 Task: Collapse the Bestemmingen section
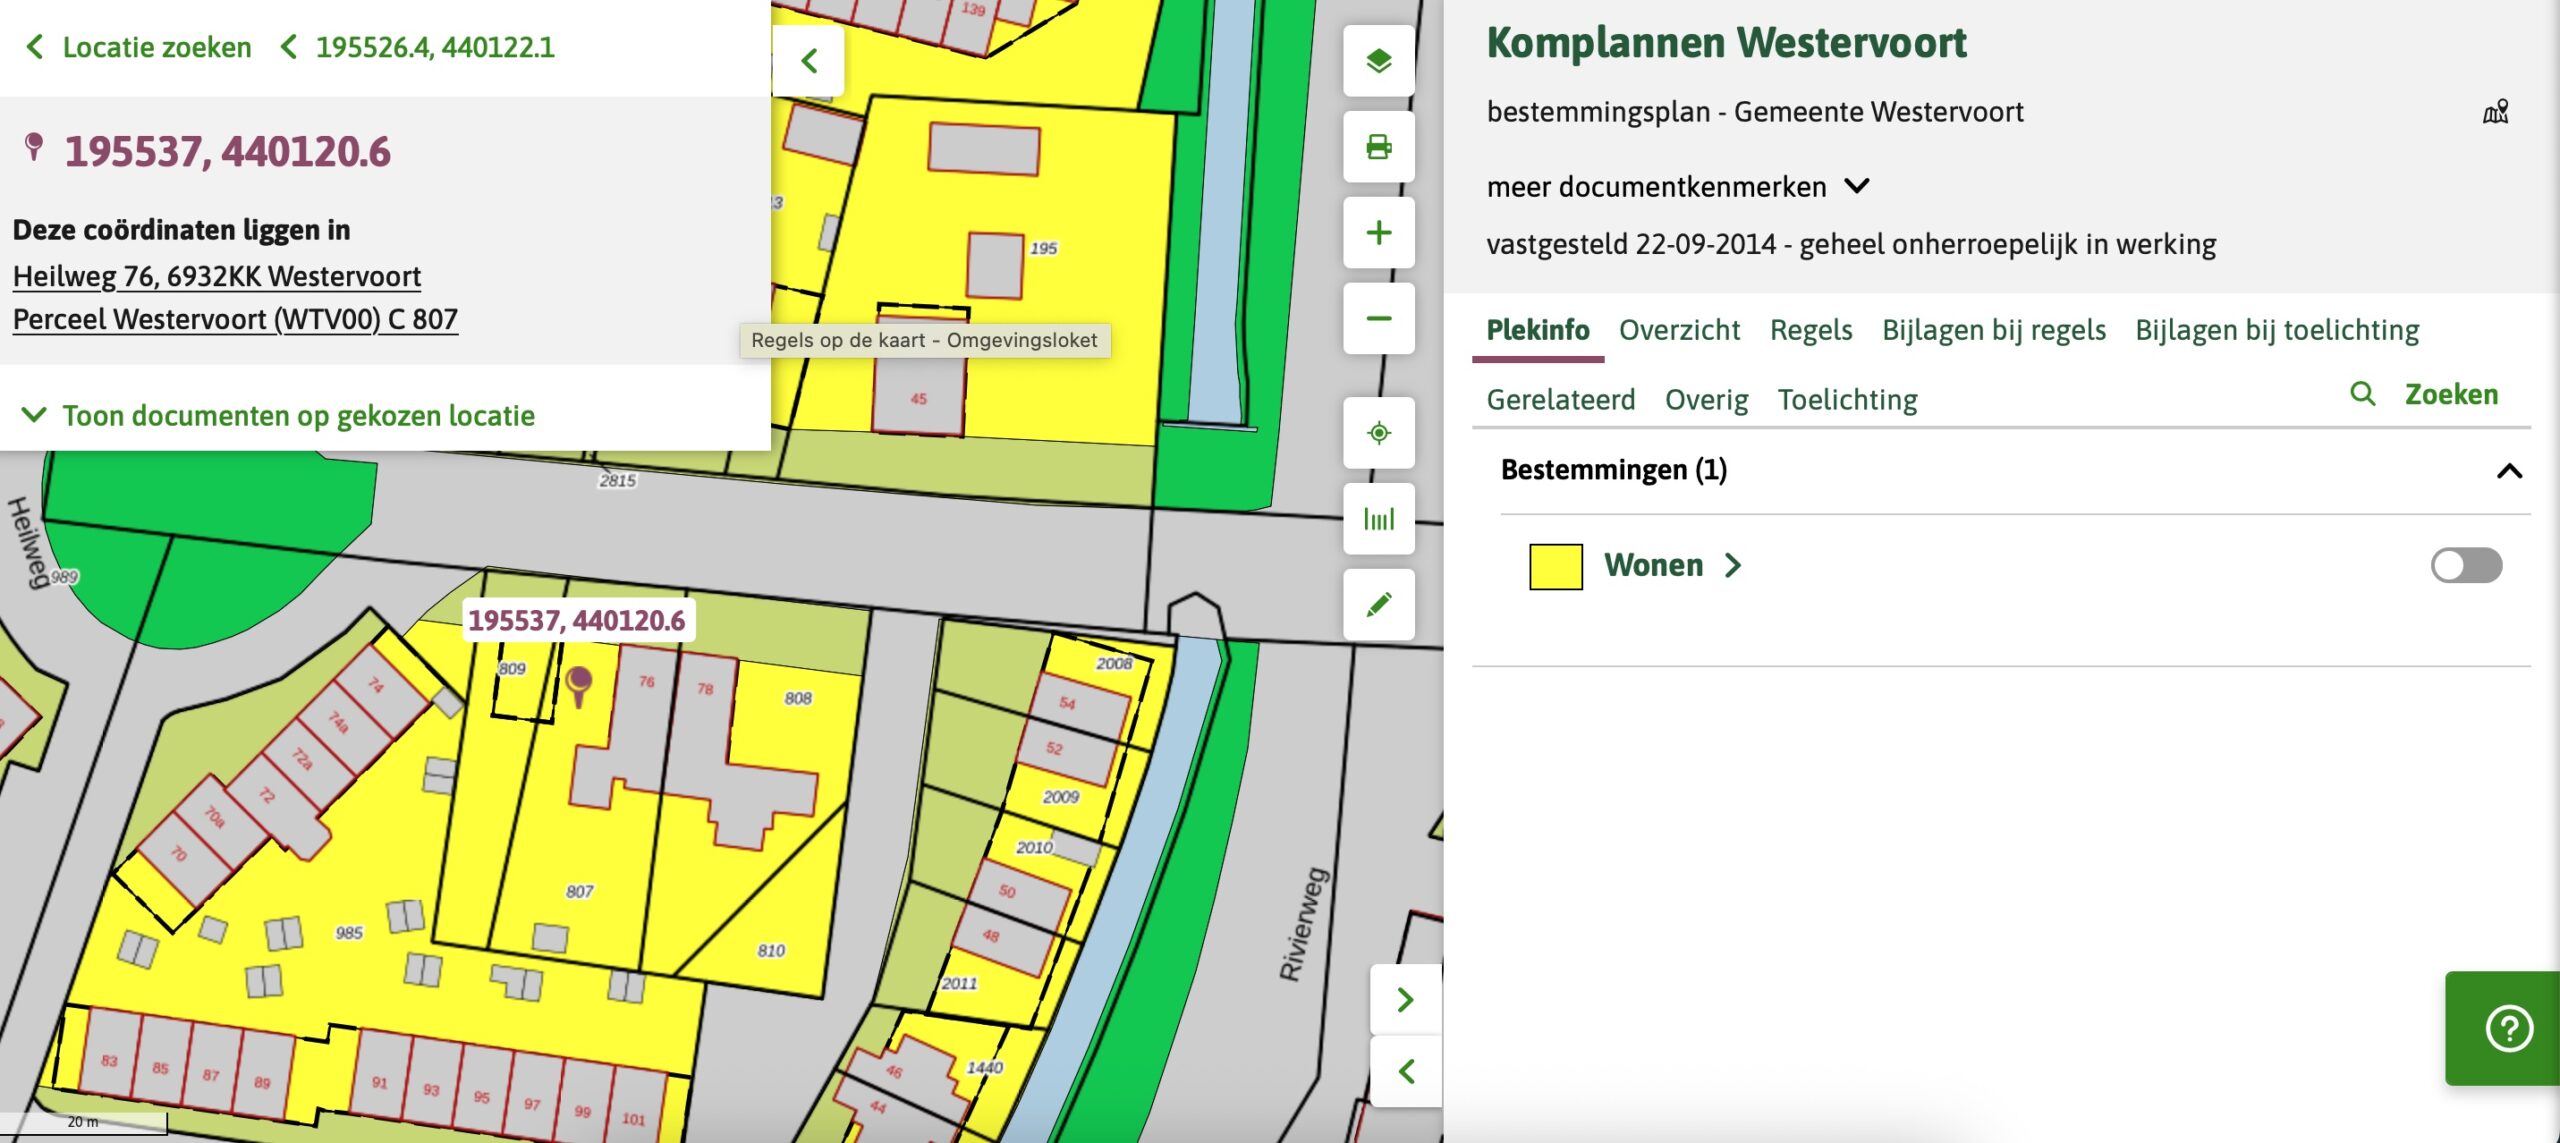point(2509,471)
